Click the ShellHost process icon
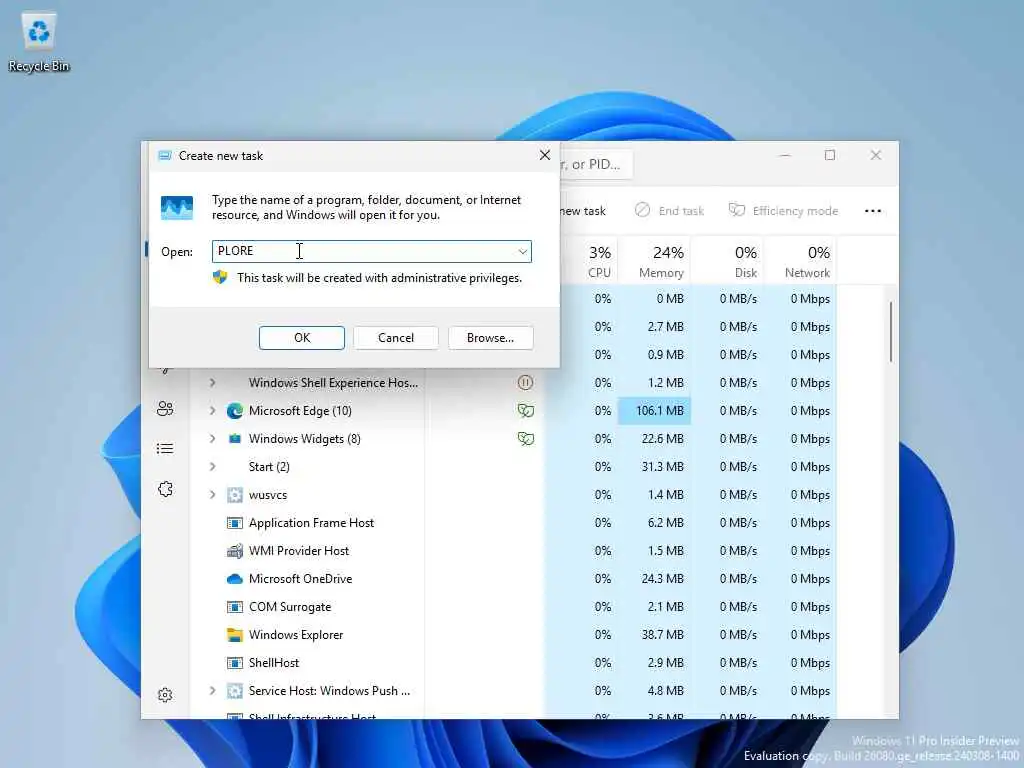The width and height of the screenshot is (1024, 768). pyautogui.click(x=234, y=663)
